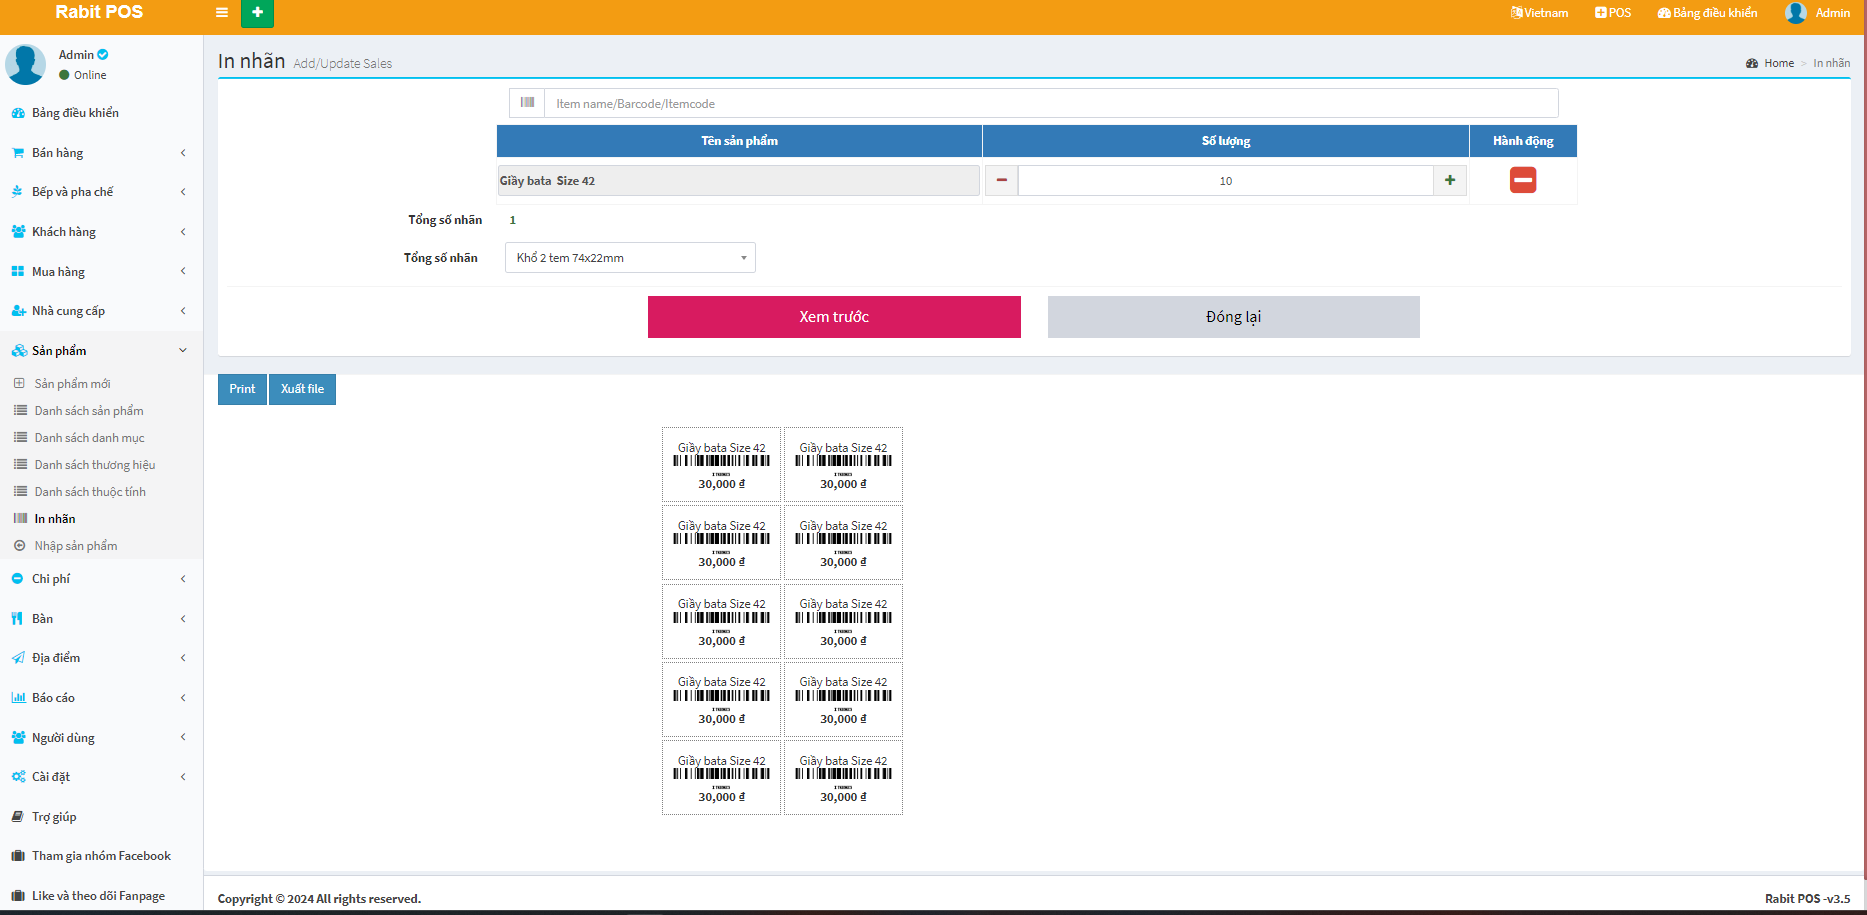This screenshot has height=915, width=1867.
Task: Click the Chi phí expense icon
Action: pos(17,579)
